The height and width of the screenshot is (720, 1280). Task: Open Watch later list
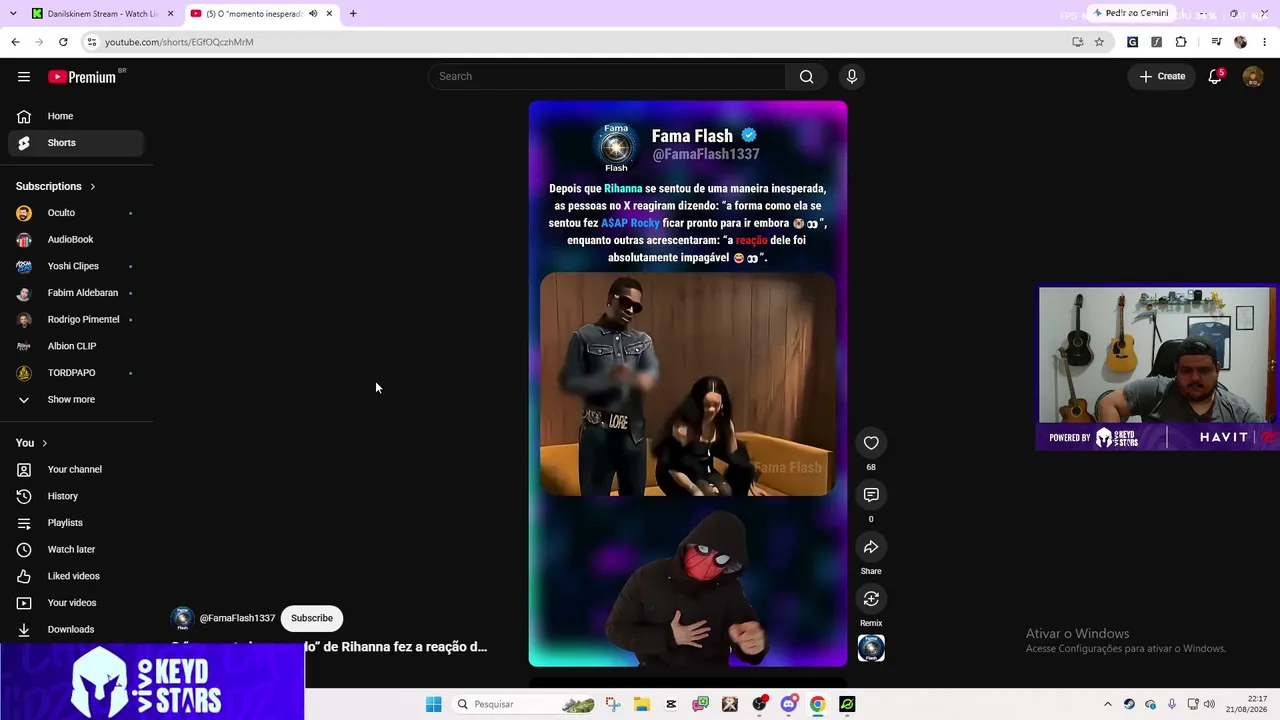[76, 550]
